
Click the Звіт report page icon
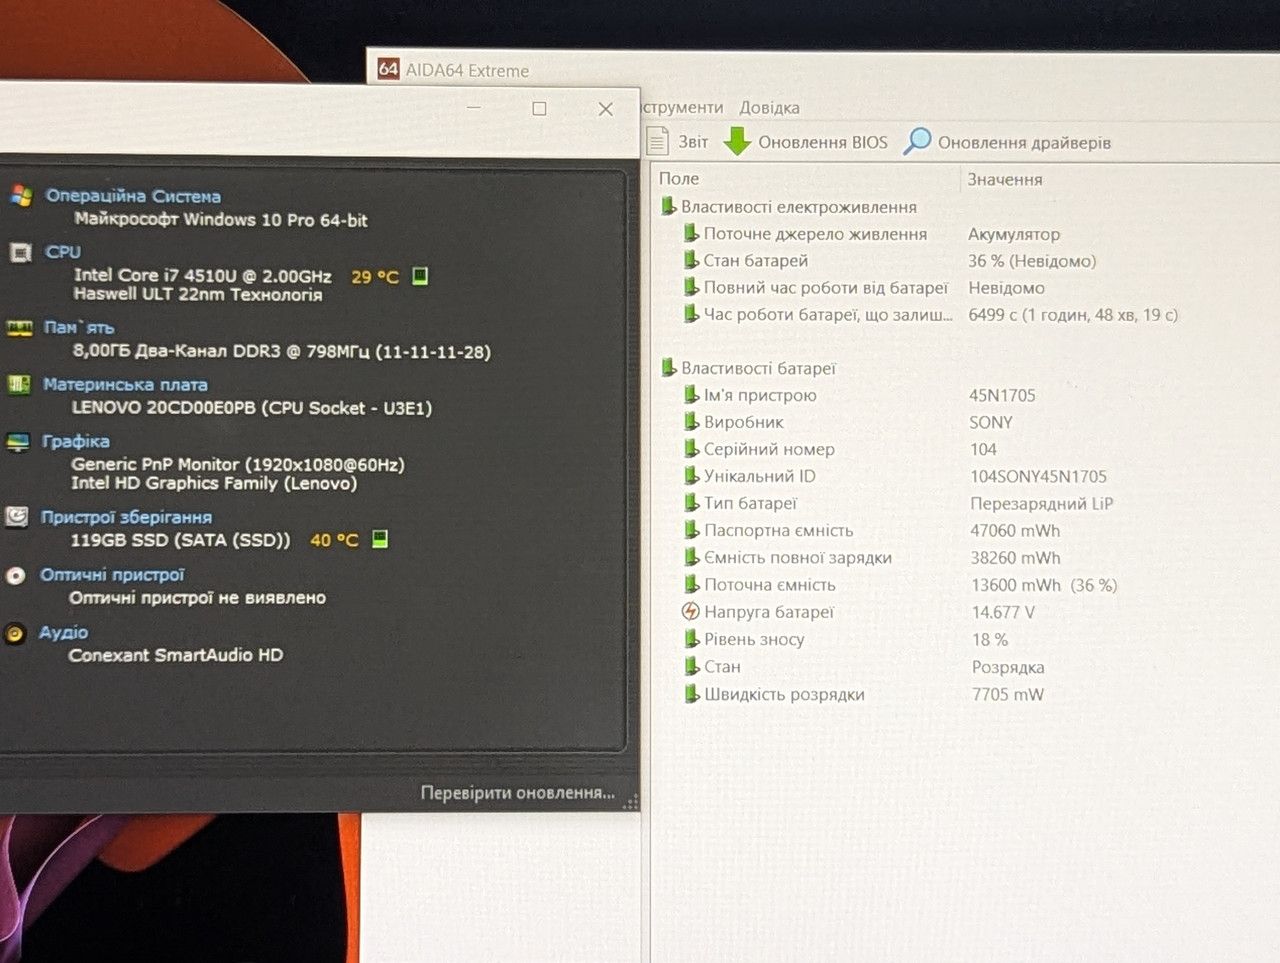pyautogui.click(x=657, y=141)
